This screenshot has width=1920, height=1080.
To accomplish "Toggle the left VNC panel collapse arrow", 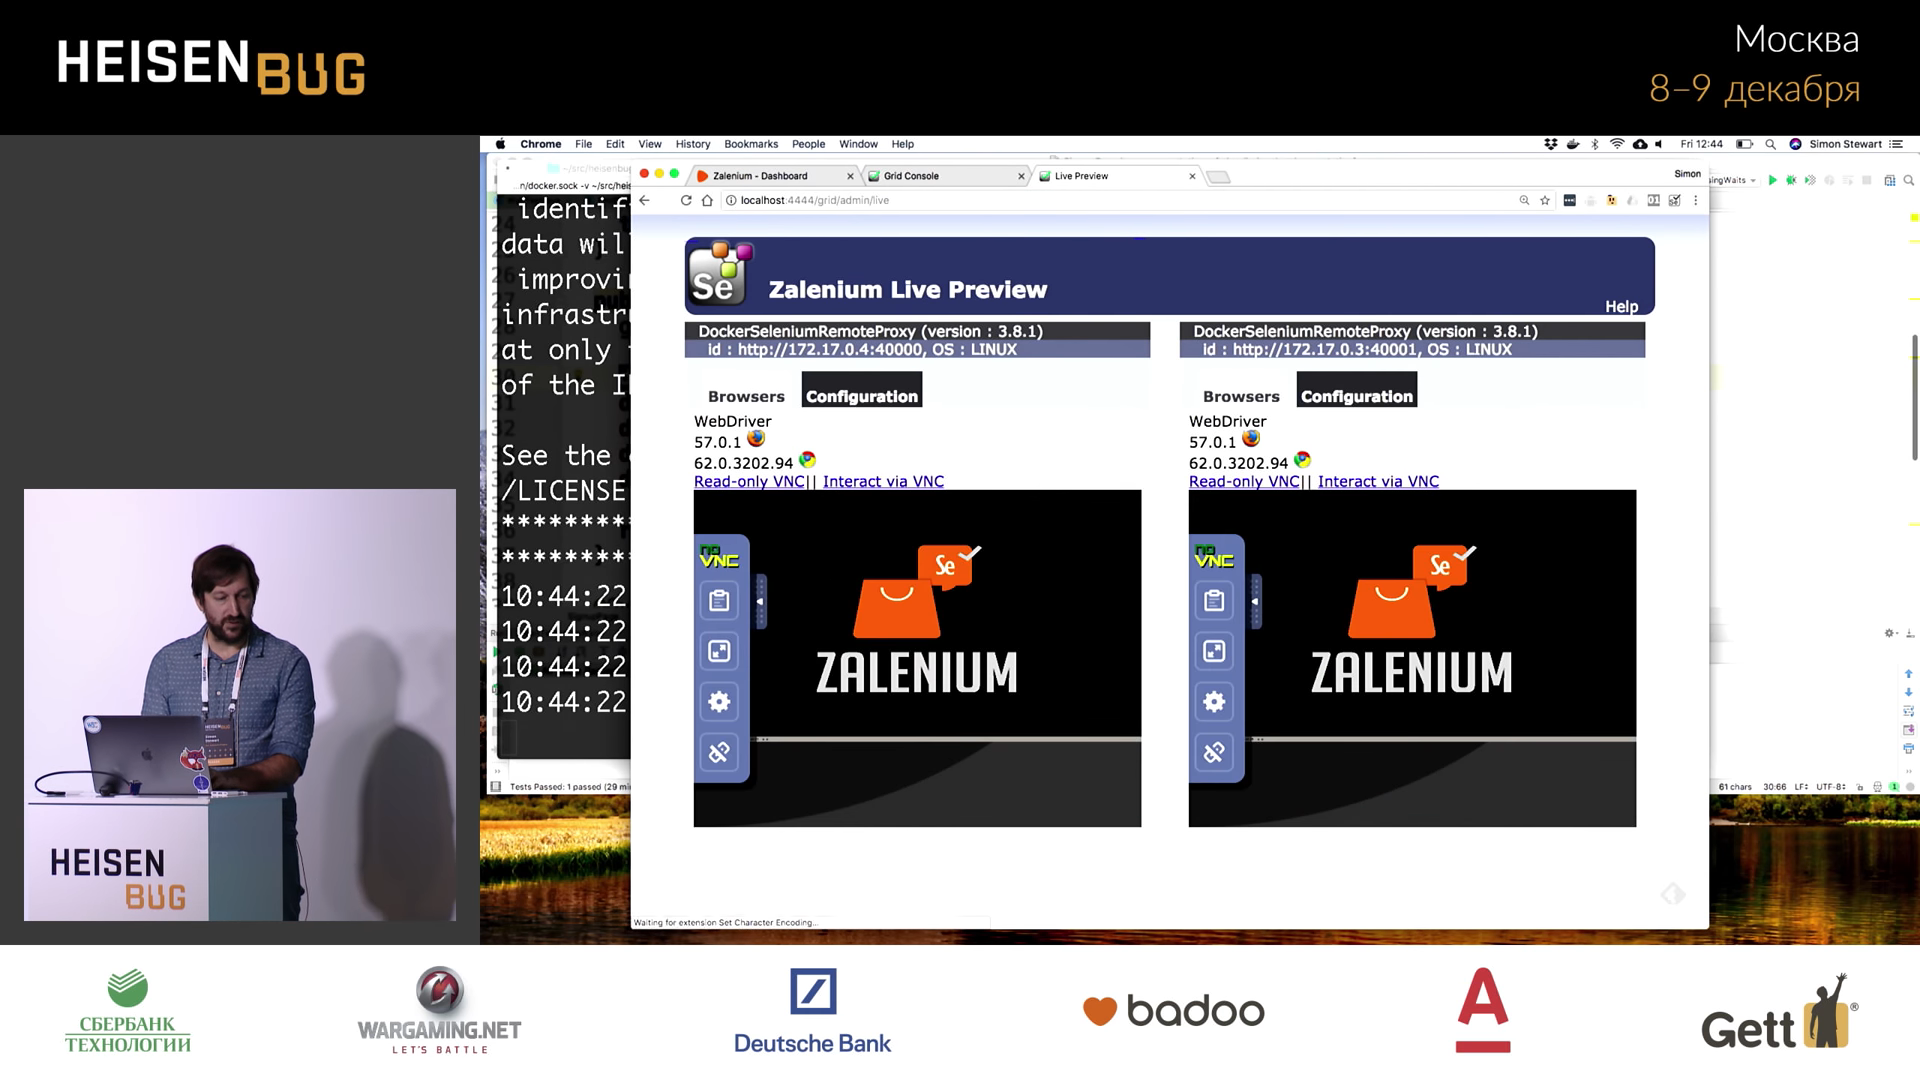I will click(760, 601).
